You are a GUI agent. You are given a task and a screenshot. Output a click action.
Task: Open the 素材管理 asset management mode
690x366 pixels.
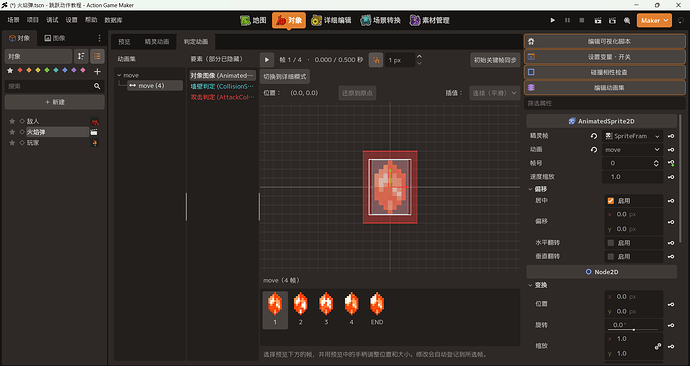(x=430, y=20)
